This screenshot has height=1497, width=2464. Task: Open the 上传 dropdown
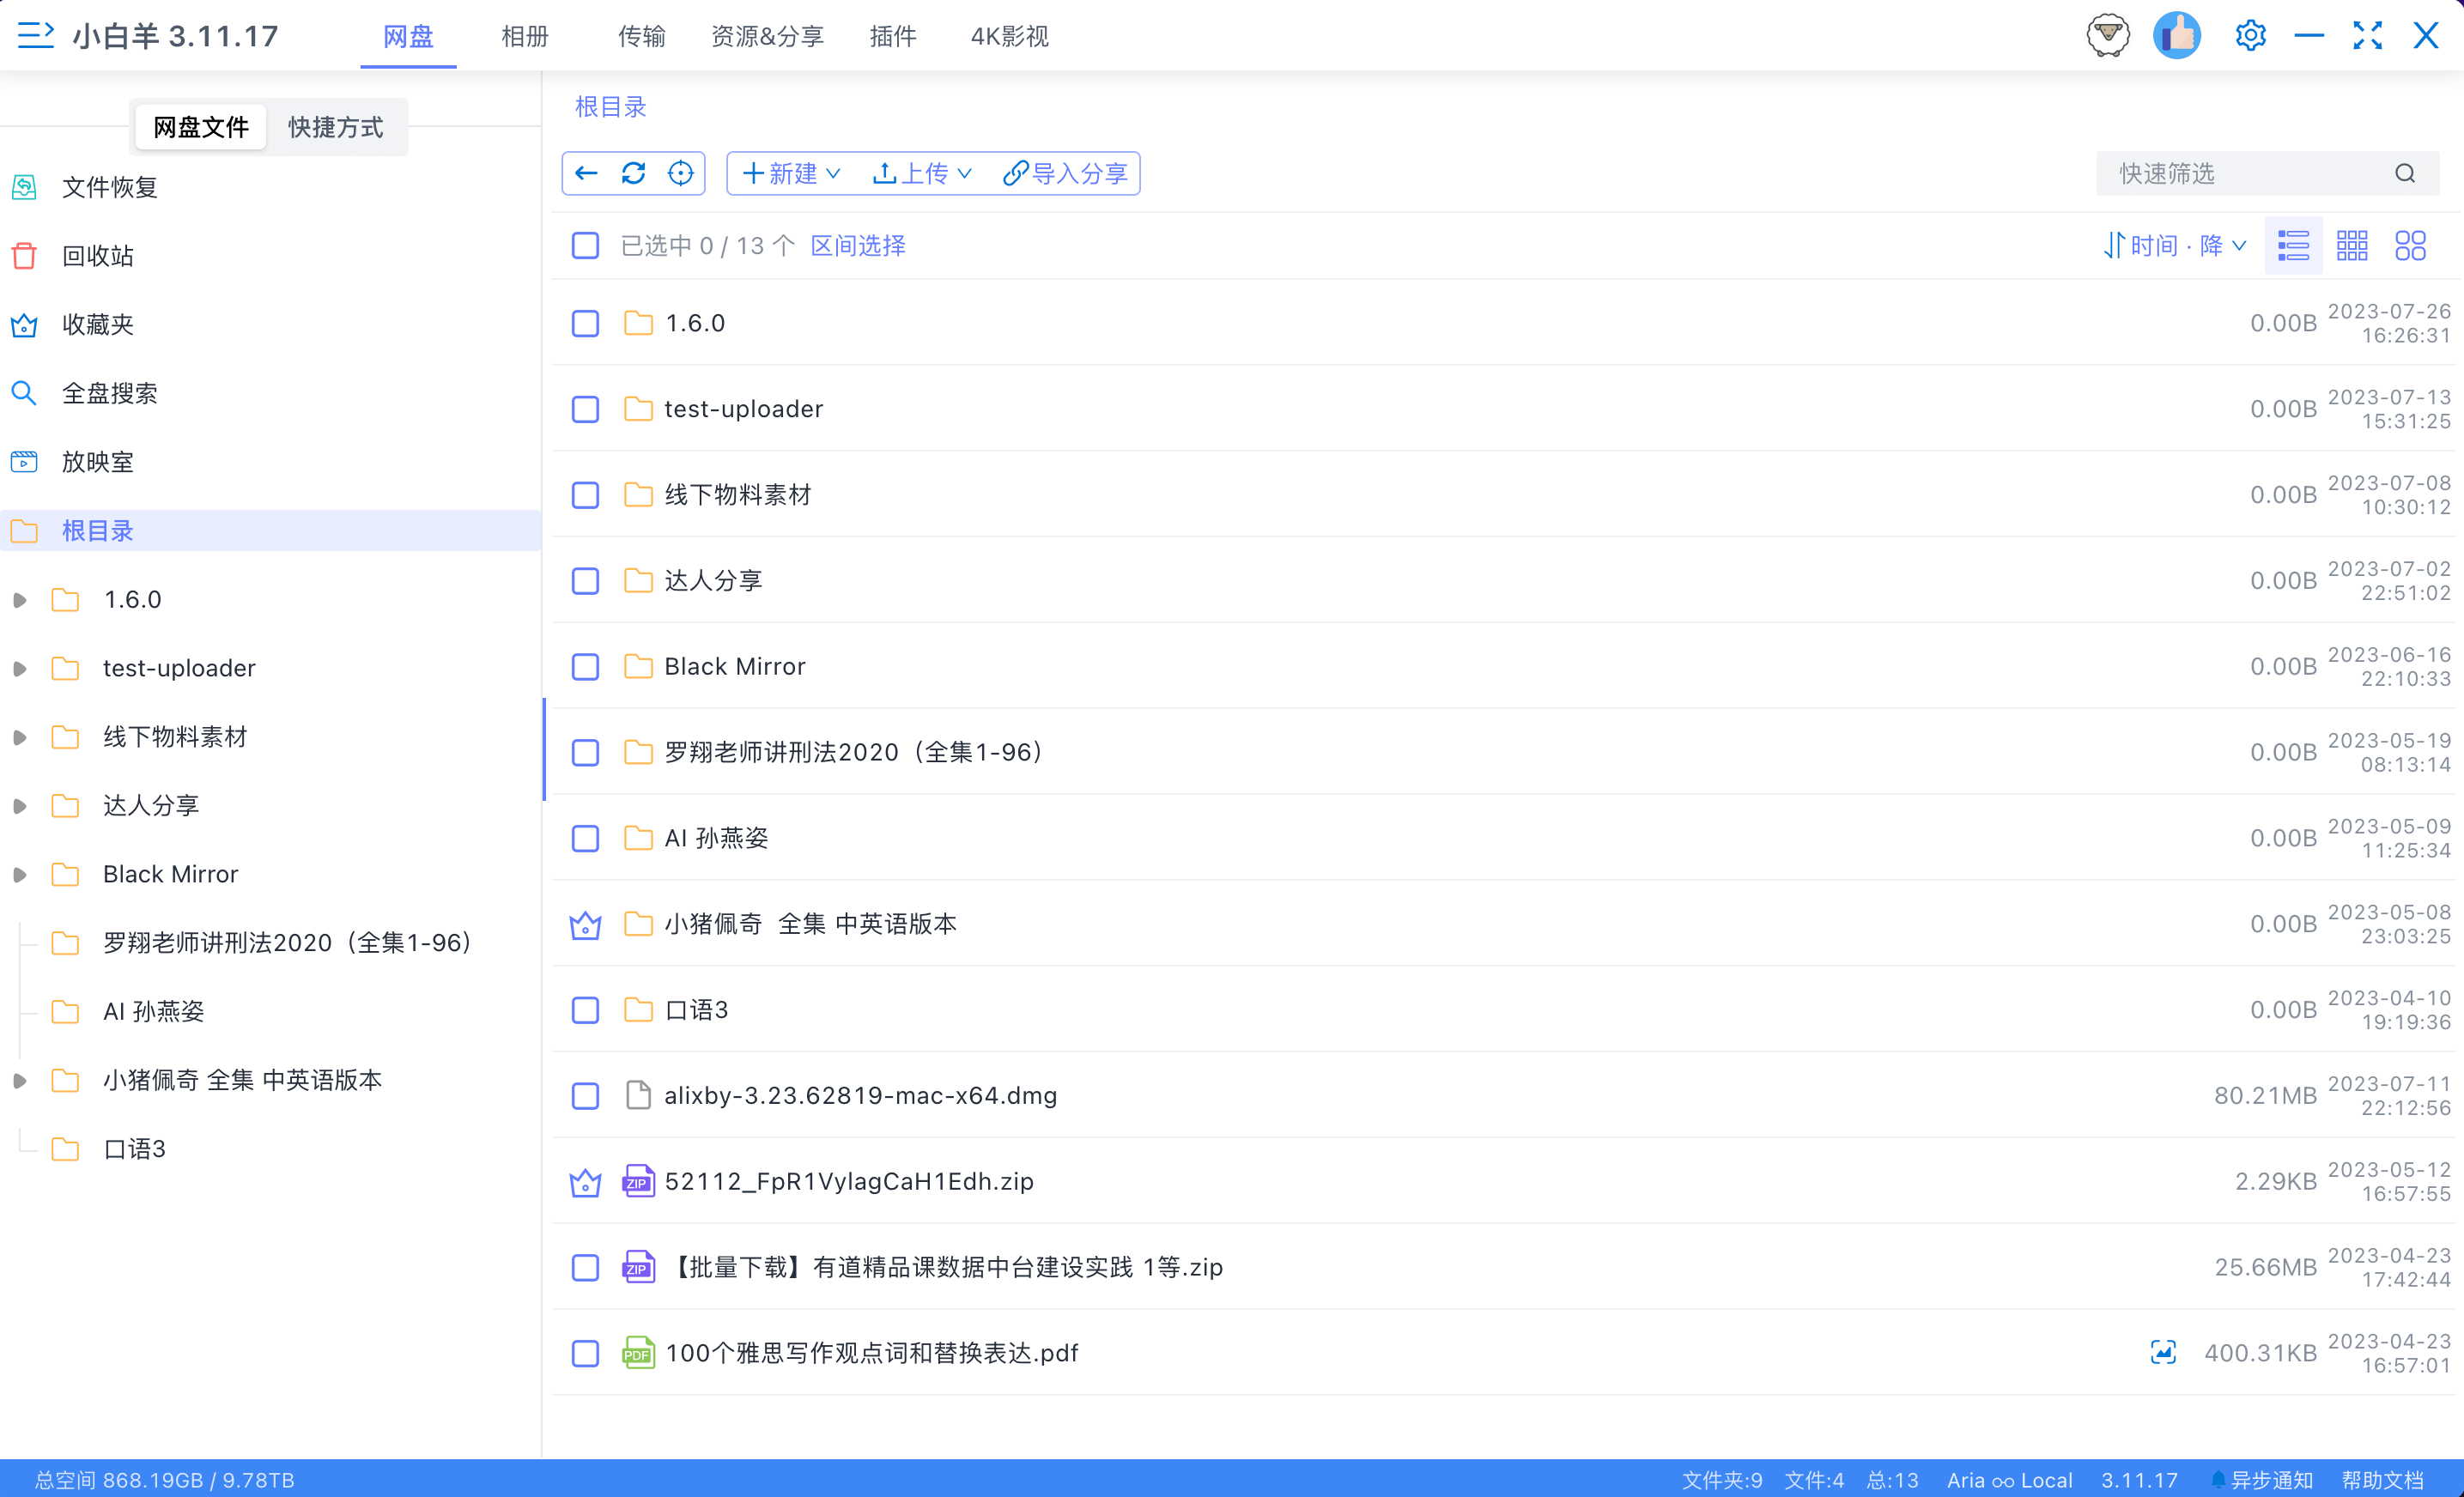pos(922,173)
